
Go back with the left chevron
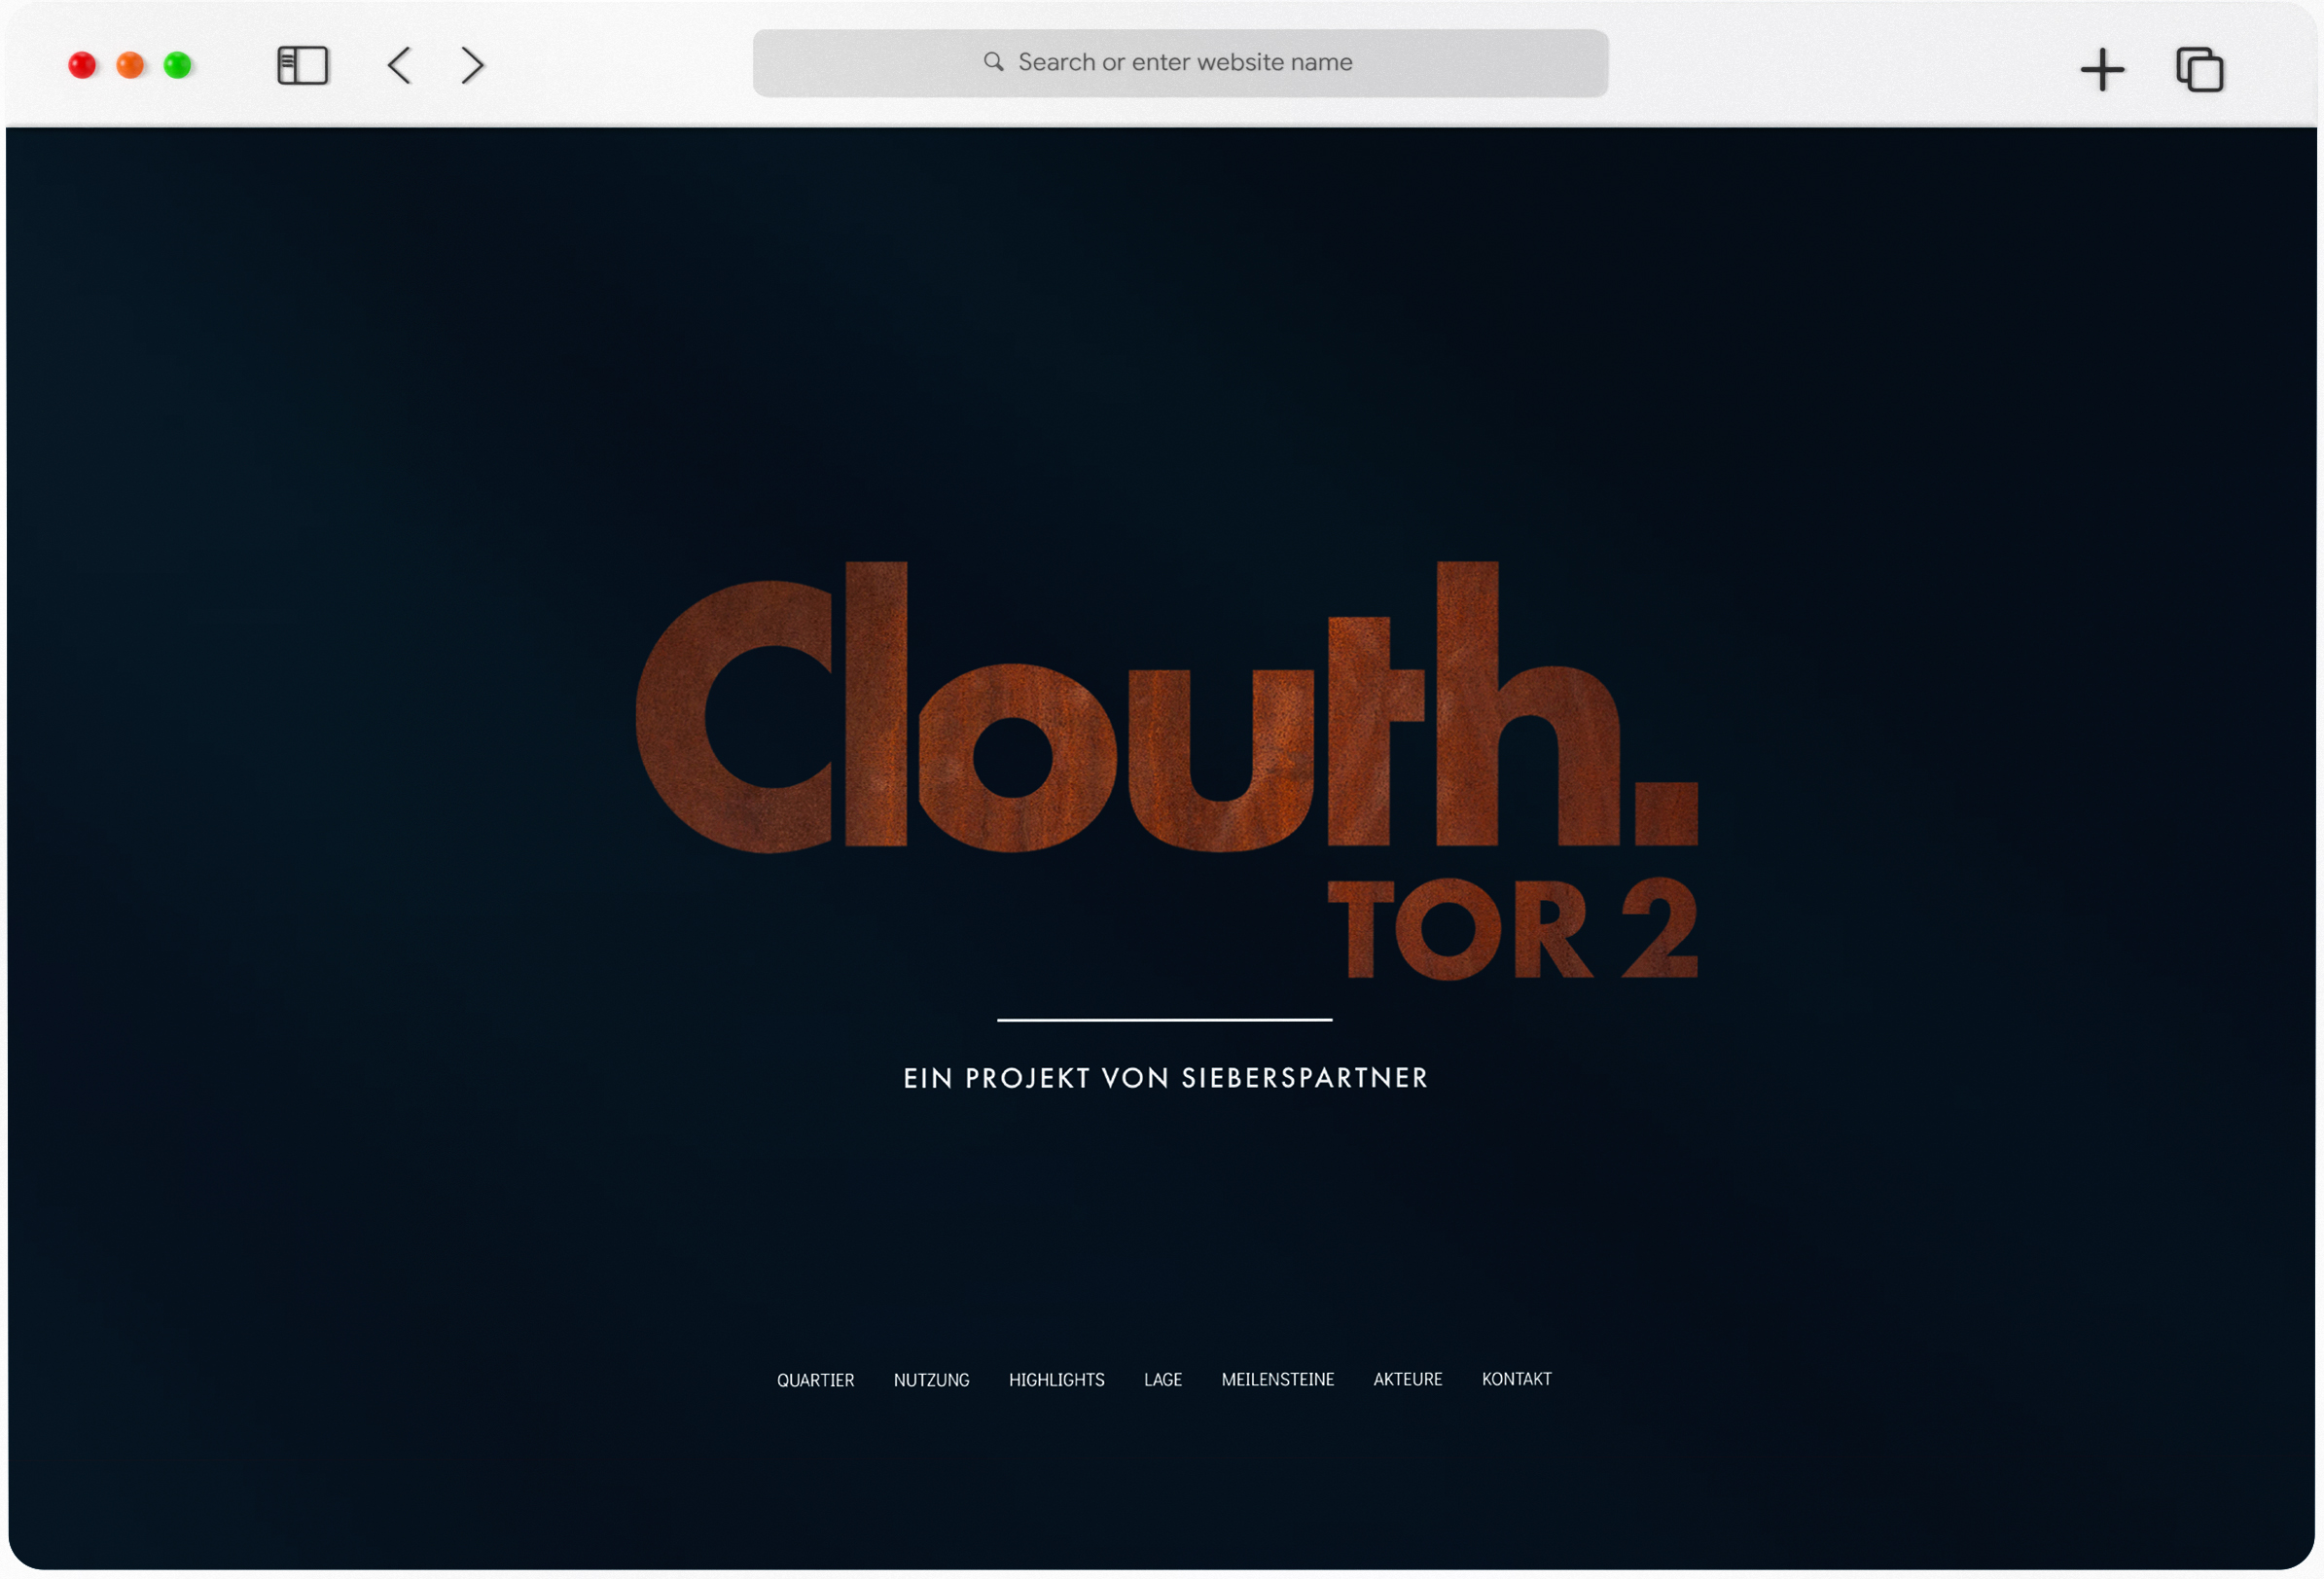click(x=400, y=66)
